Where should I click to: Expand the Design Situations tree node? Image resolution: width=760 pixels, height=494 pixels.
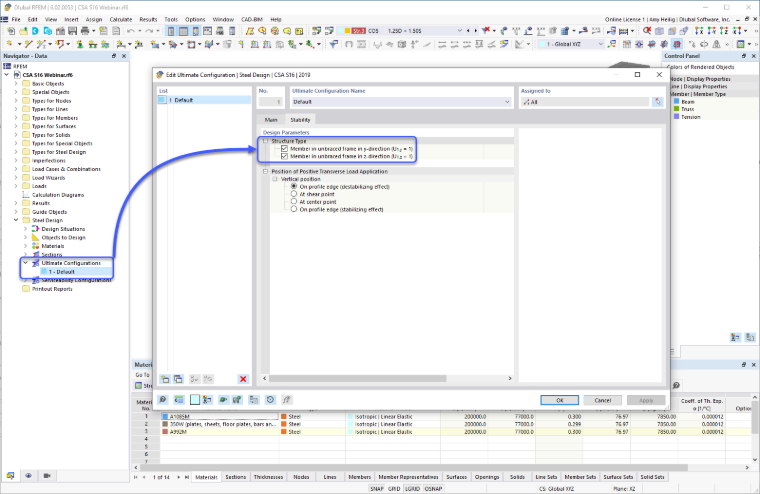pyautogui.click(x=26, y=229)
